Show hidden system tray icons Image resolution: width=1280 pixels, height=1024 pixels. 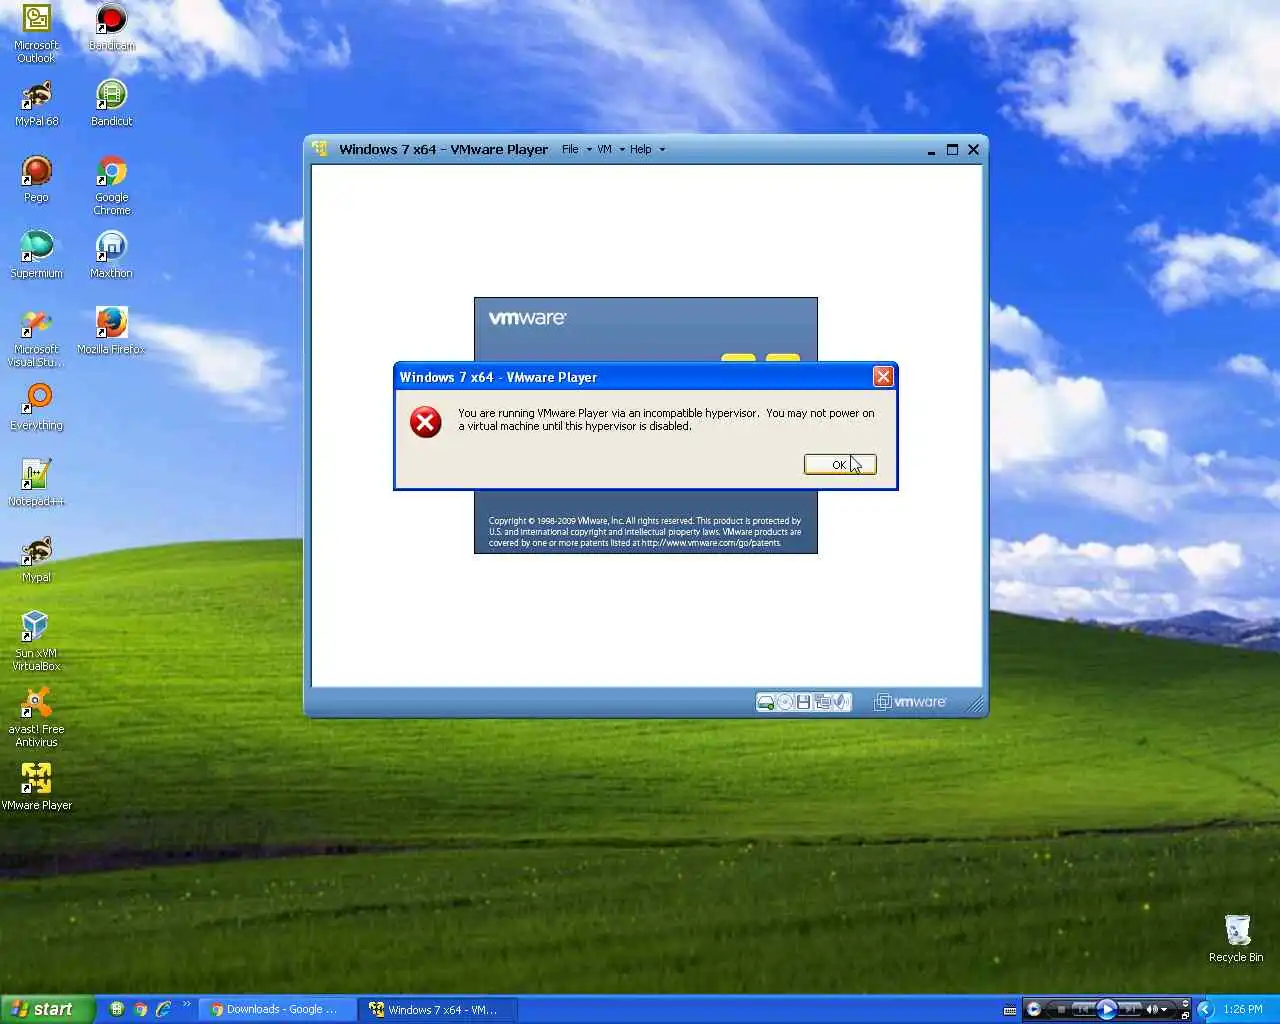(1204, 1010)
